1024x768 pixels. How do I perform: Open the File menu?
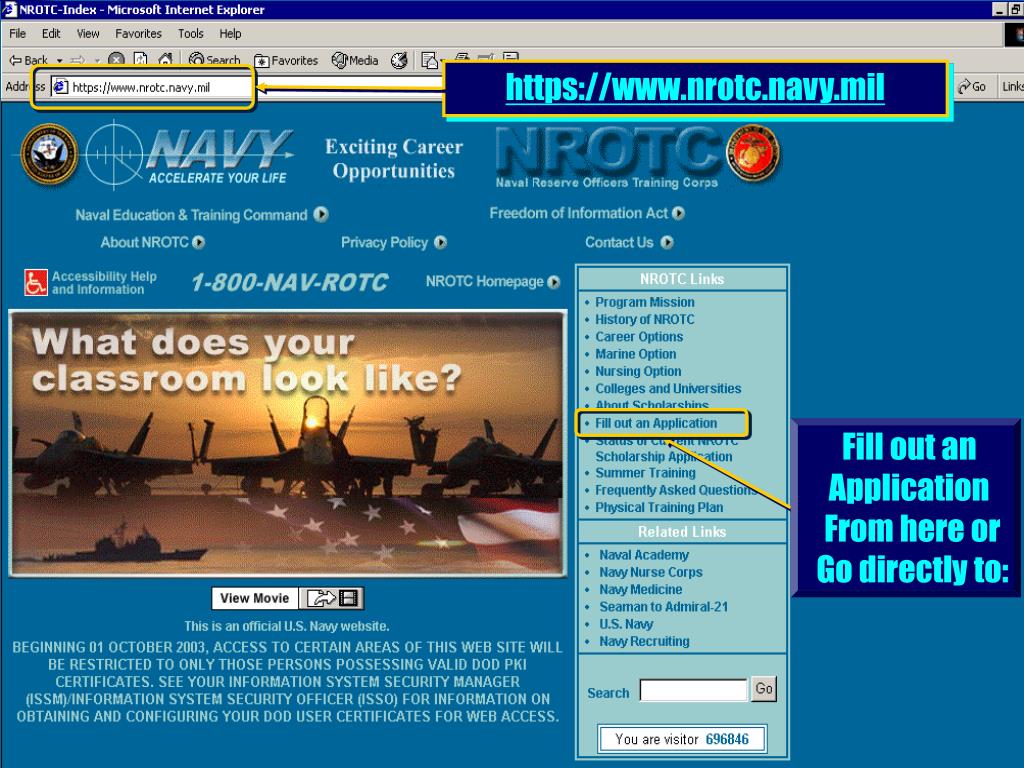(x=18, y=33)
